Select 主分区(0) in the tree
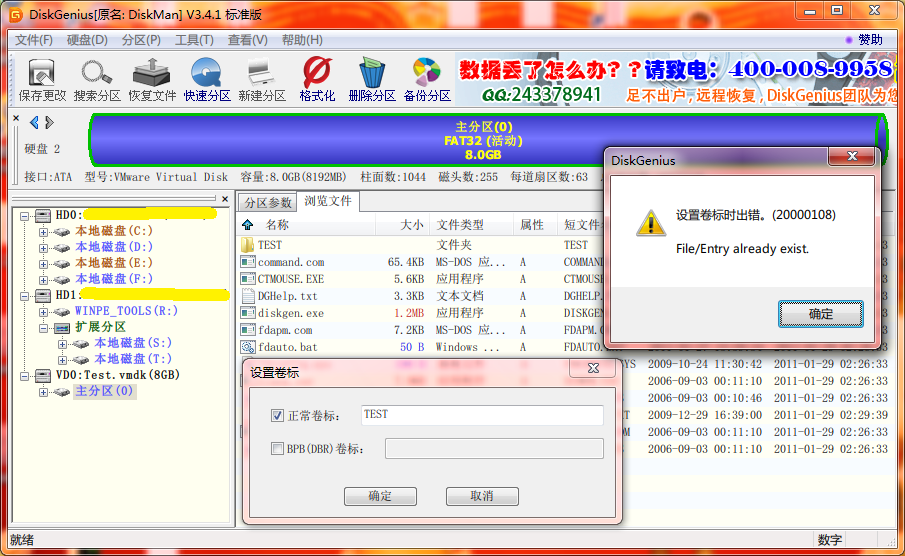905x556 pixels. pos(104,391)
